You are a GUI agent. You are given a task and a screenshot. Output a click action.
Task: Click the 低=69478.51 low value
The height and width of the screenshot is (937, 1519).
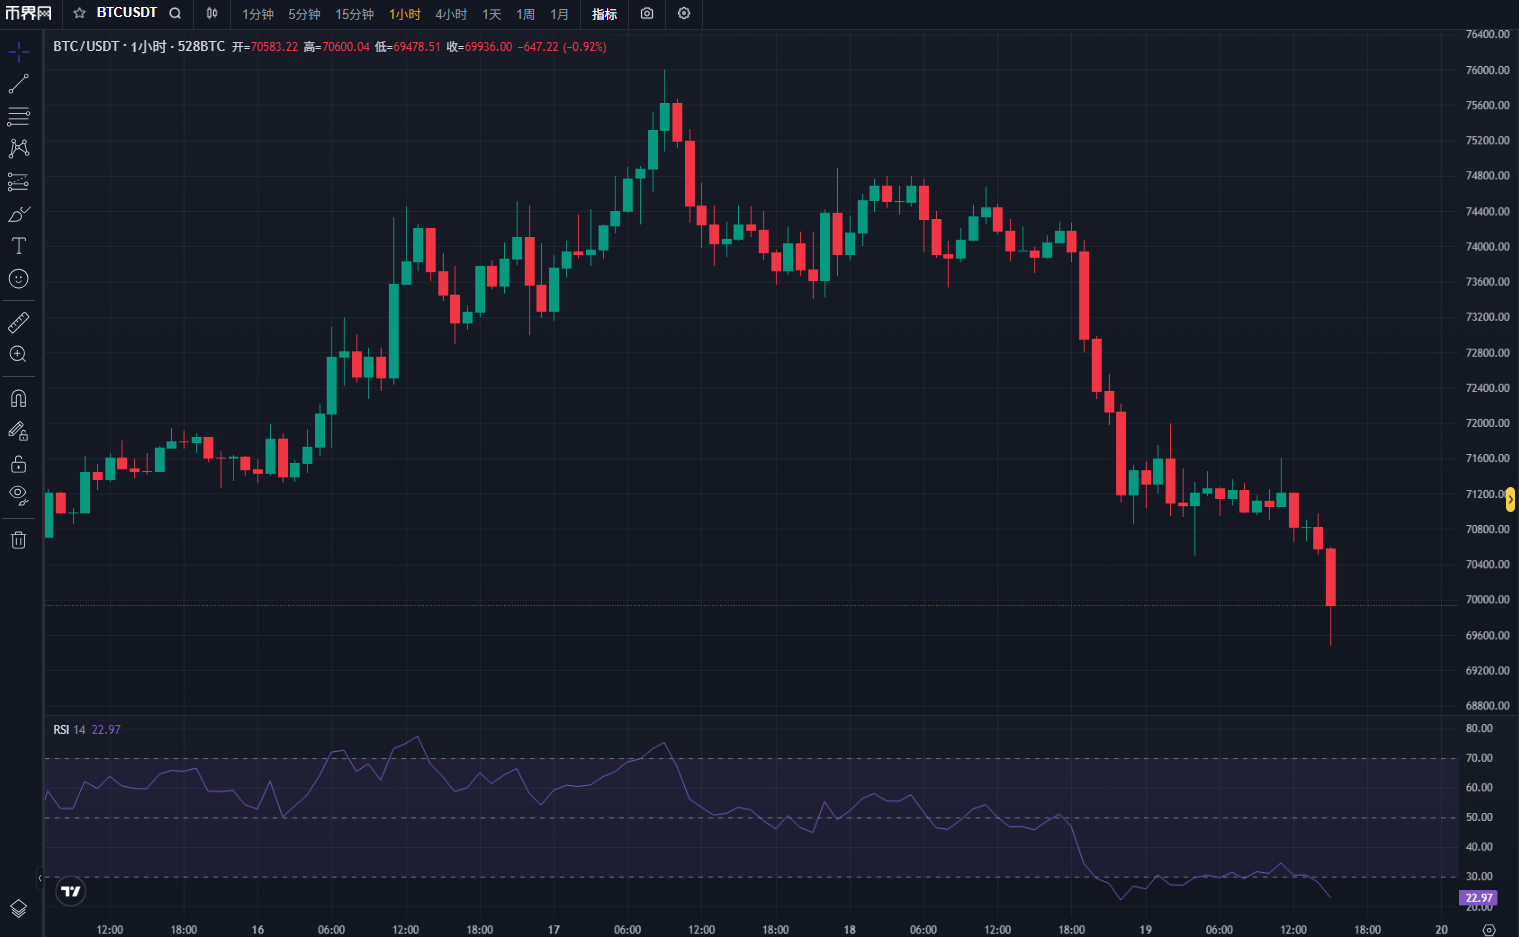tap(408, 47)
